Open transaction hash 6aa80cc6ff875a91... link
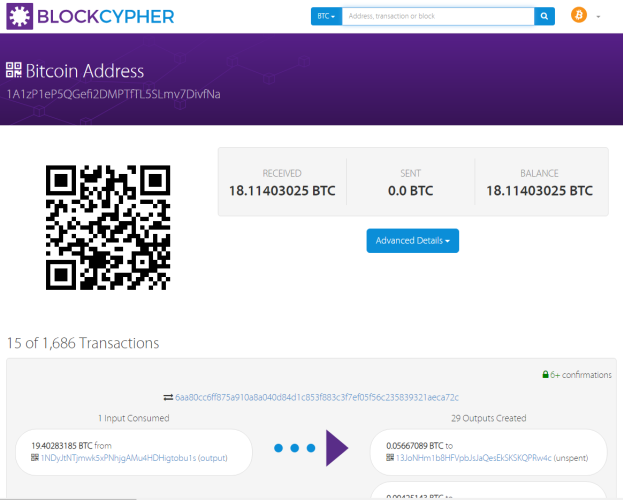The height and width of the screenshot is (500, 623). (x=317, y=397)
